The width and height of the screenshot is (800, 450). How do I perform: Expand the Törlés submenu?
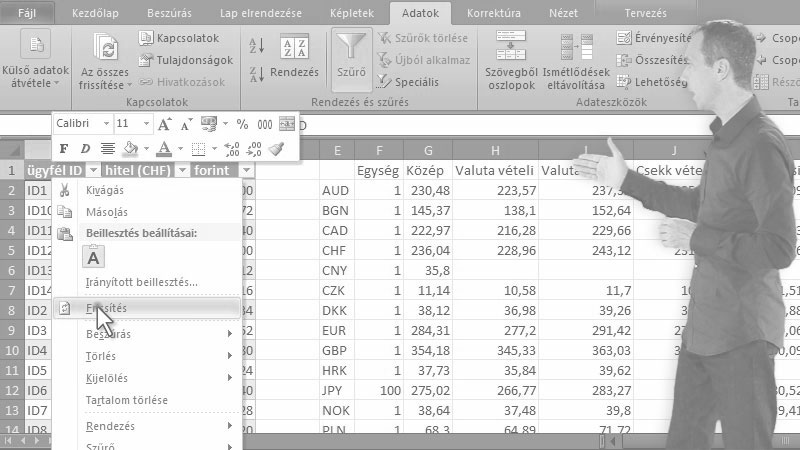pyautogui.click(x=147, y=356)
